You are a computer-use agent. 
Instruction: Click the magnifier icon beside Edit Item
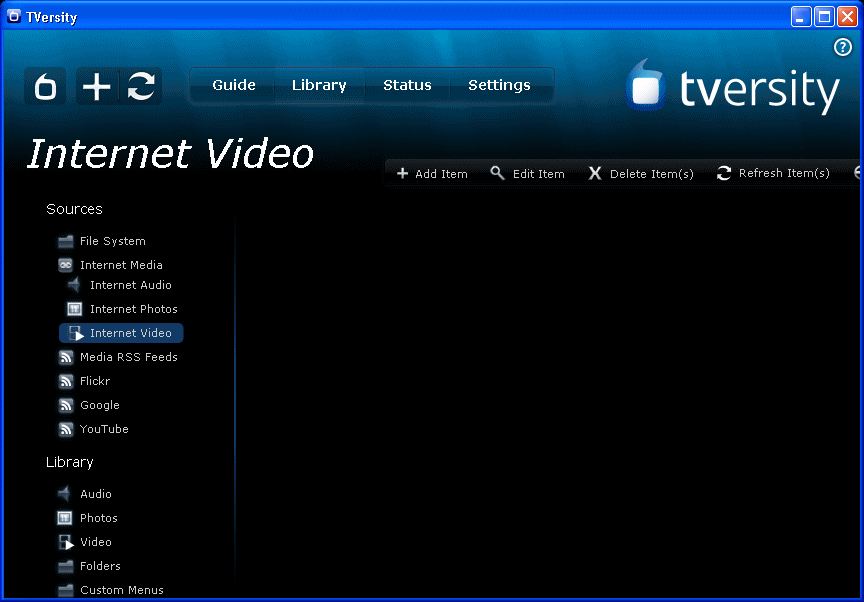coord(497,173)
